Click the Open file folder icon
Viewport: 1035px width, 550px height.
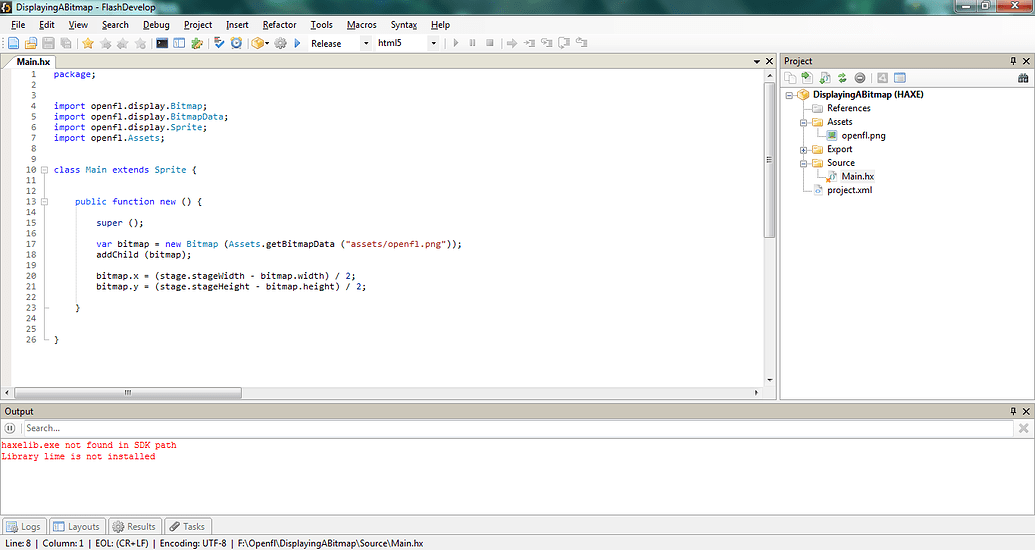30,43
